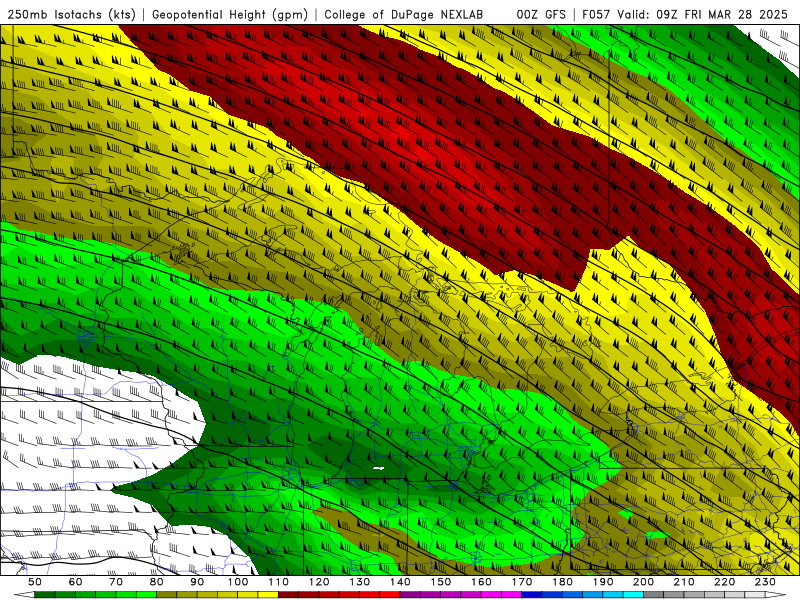This screenshot has height=600, width=800.
Task: Click the 80 label on the colorbar
Action: coord(156,582)
